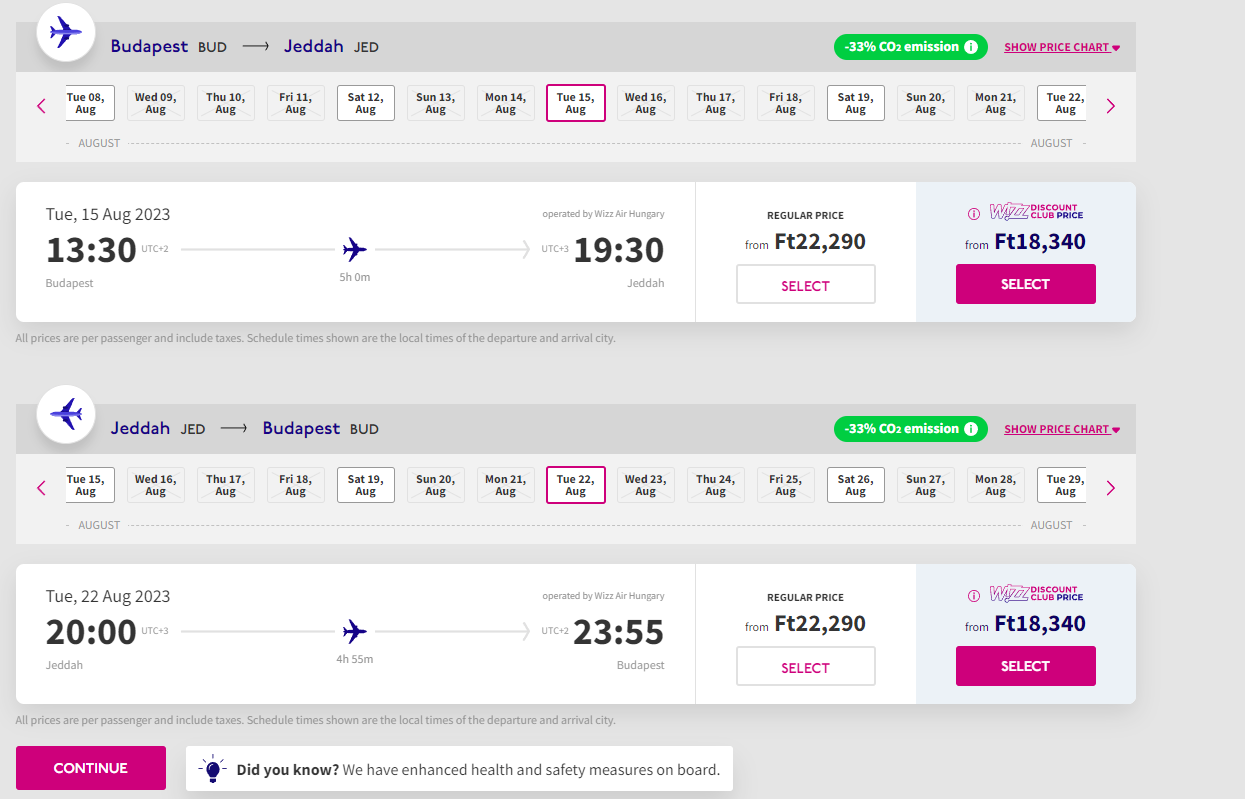1245x799 pixels.
Task: Show previous outbound dates with left arrow
Action: point(41,106)
